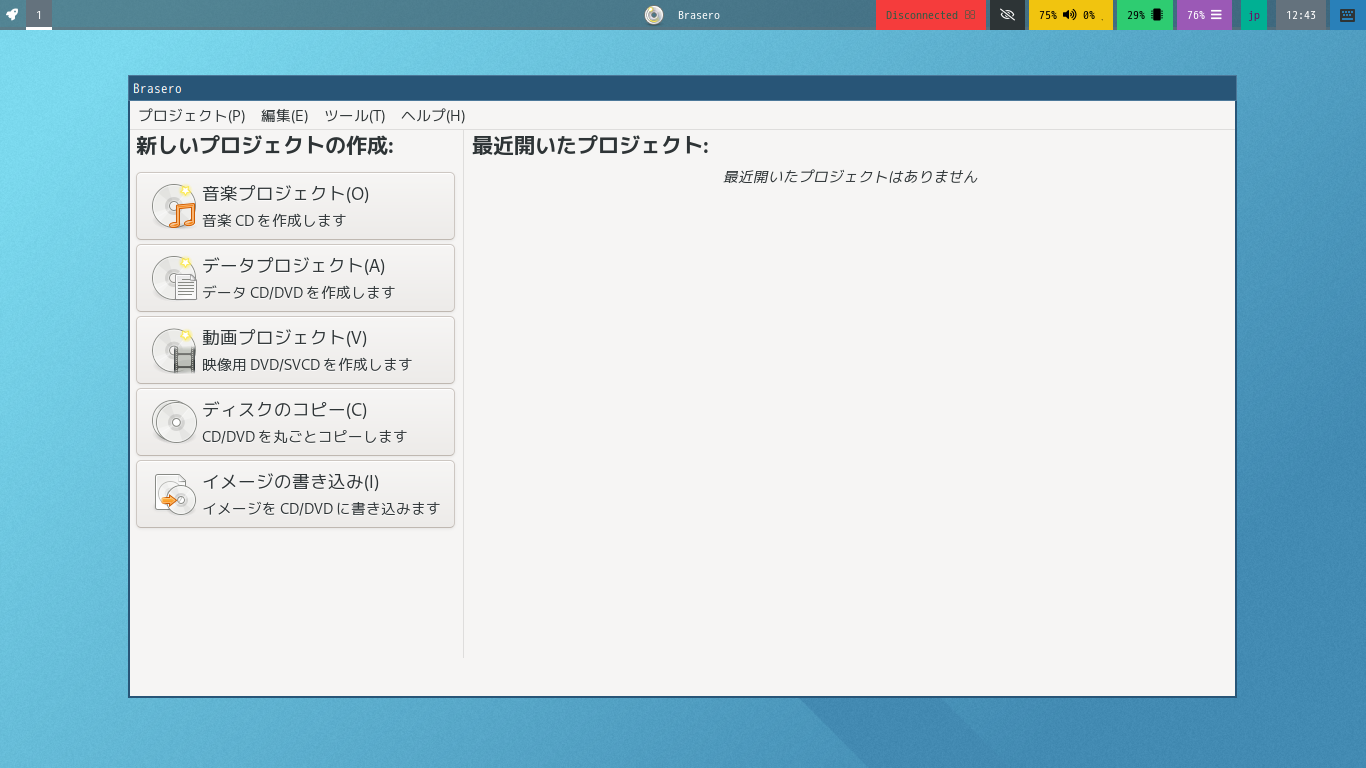Screen dimensions: 1366x768
Task: Click the 12:43 clock in panel
Action: click(1301, 15)
